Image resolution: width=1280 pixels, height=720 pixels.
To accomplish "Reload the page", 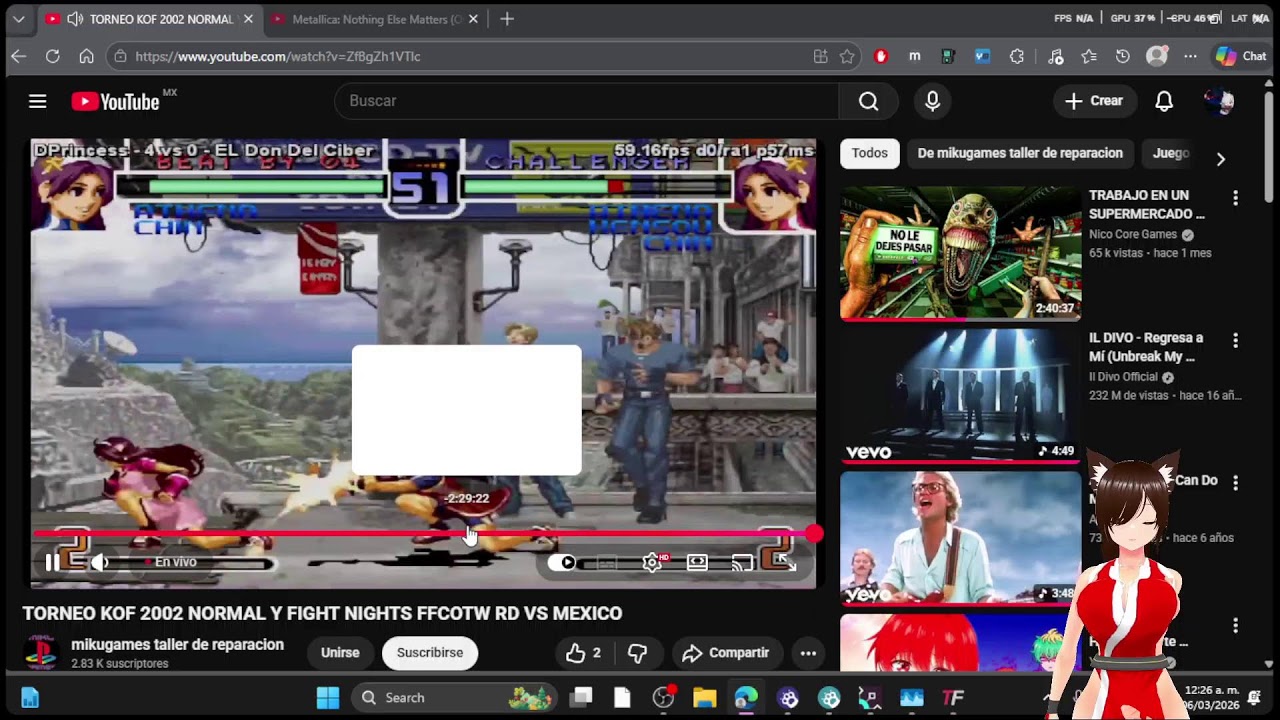I will pos(52,57).
